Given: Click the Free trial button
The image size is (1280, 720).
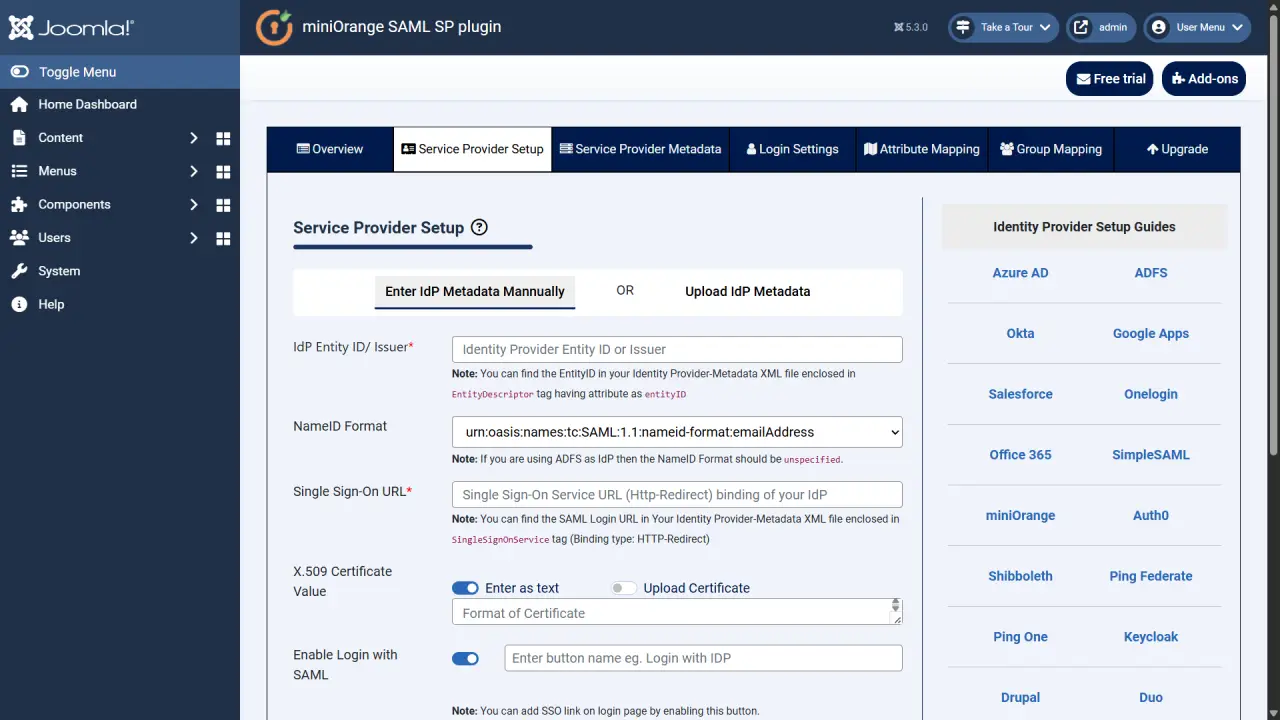Looking at the screenshot, I should point(1110,79).
